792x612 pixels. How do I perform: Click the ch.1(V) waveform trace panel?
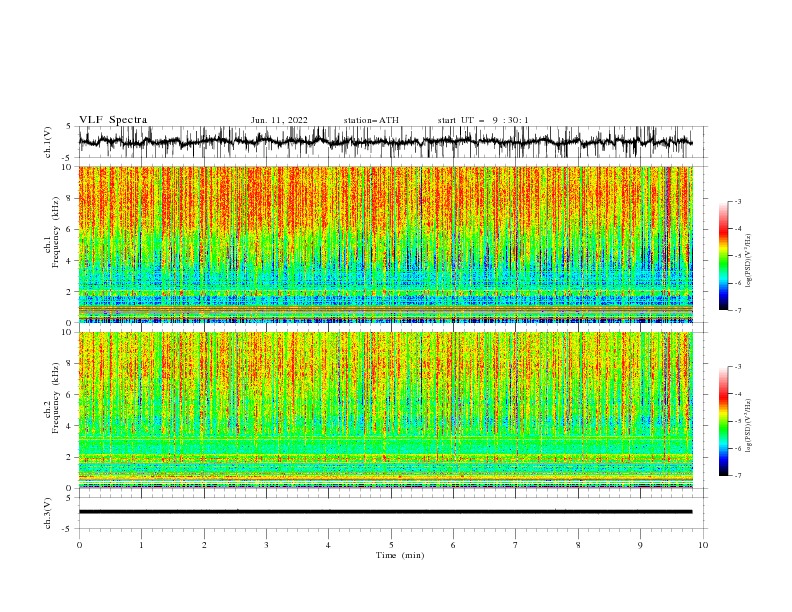click(x=392, y=142)
